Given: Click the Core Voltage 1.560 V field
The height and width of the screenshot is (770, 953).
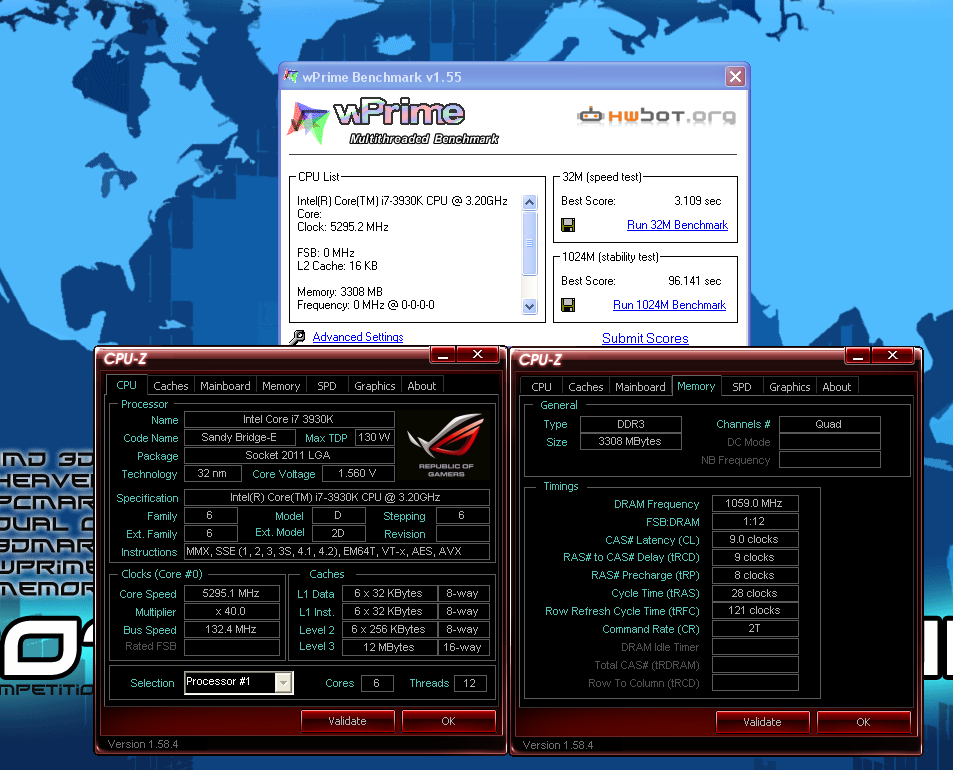Looking at the screenshot, I should tap(358, 473).
